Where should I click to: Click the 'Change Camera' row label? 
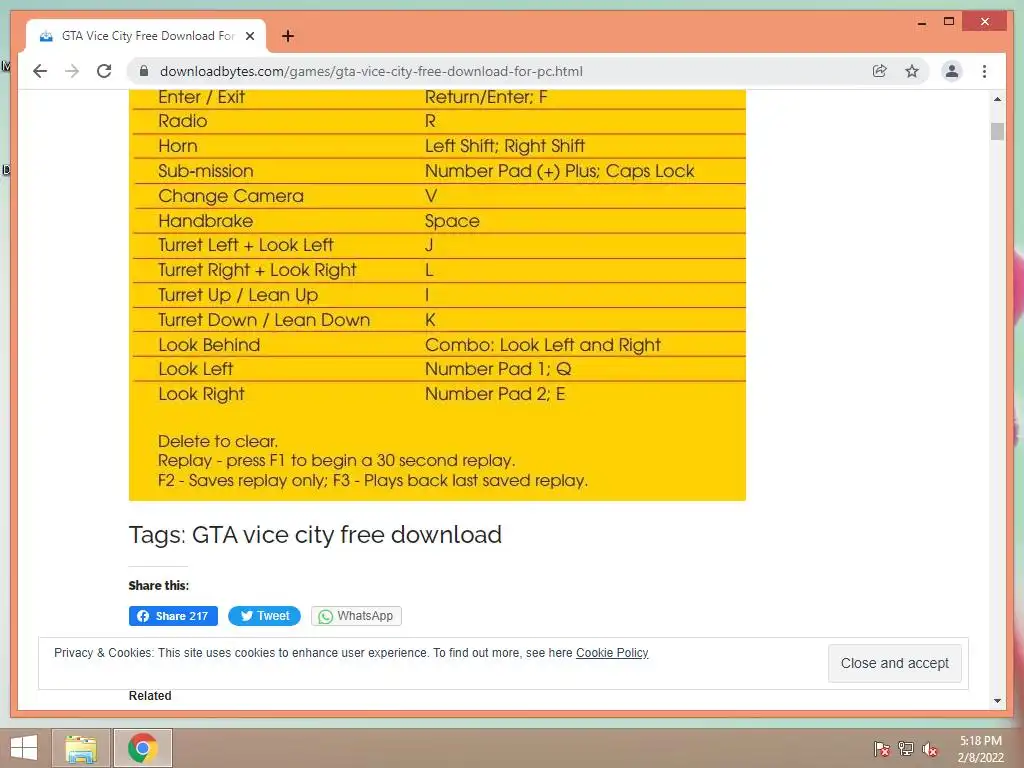[x=231, y=196]
